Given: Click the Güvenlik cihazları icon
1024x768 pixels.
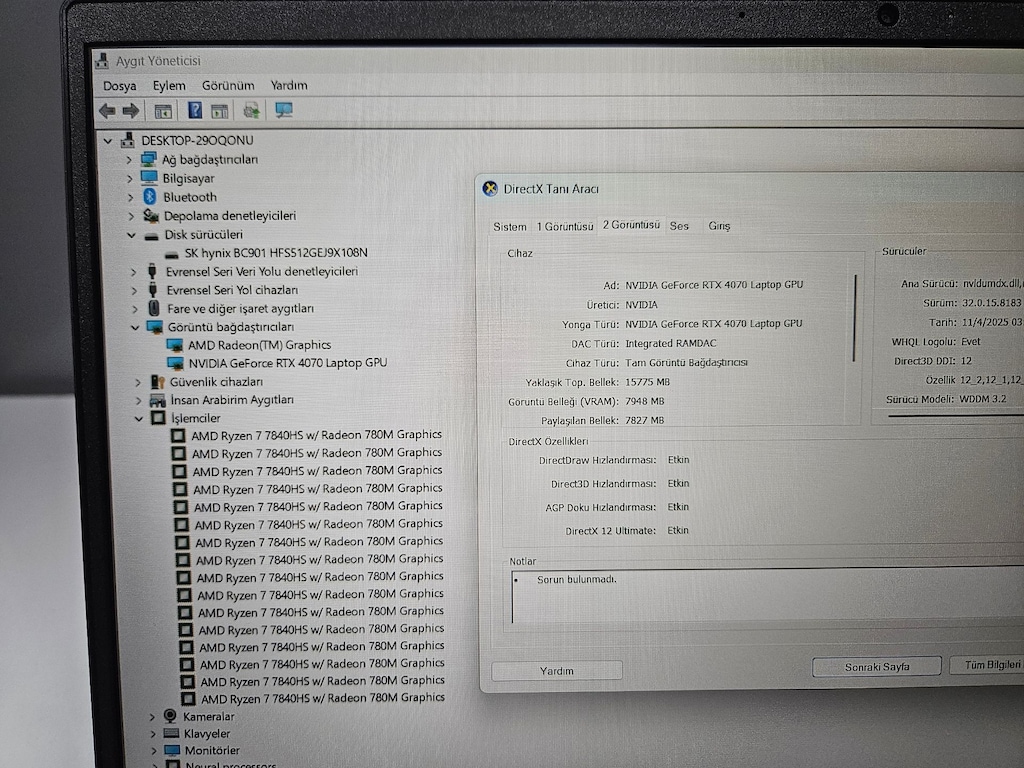Looking at the screenshot, I should 157,381.
